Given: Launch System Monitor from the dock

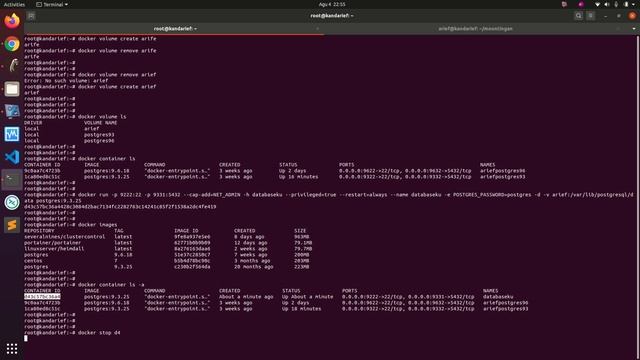Looking at the screenshot, I should [x=12, y=134].
